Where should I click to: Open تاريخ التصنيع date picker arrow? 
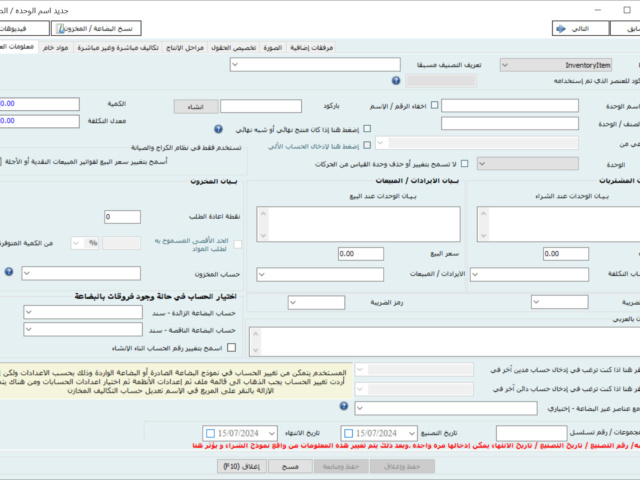tap(412, 433)
